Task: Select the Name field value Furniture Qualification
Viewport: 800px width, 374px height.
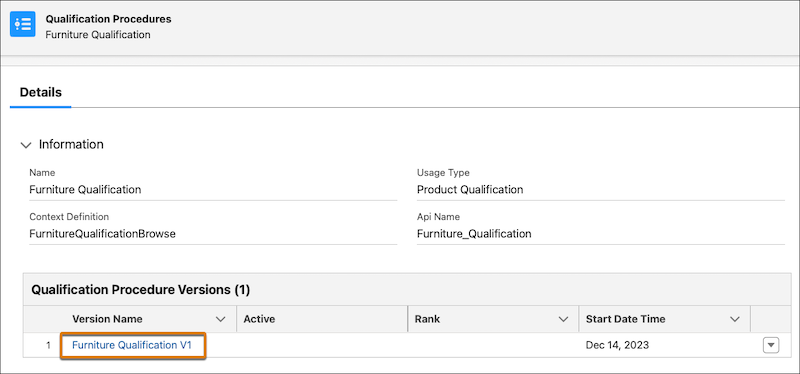Action: pyautogui.click(x=85, y=190)
